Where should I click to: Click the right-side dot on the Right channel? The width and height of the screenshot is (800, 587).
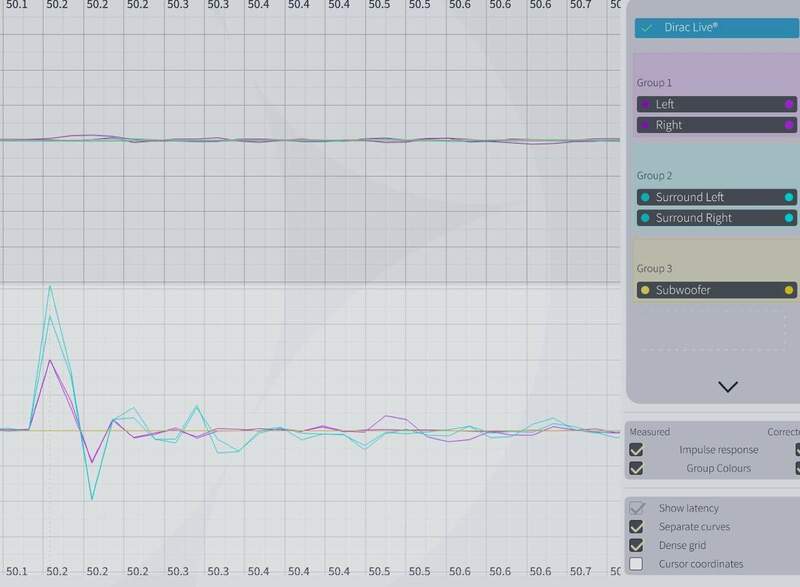789,124
